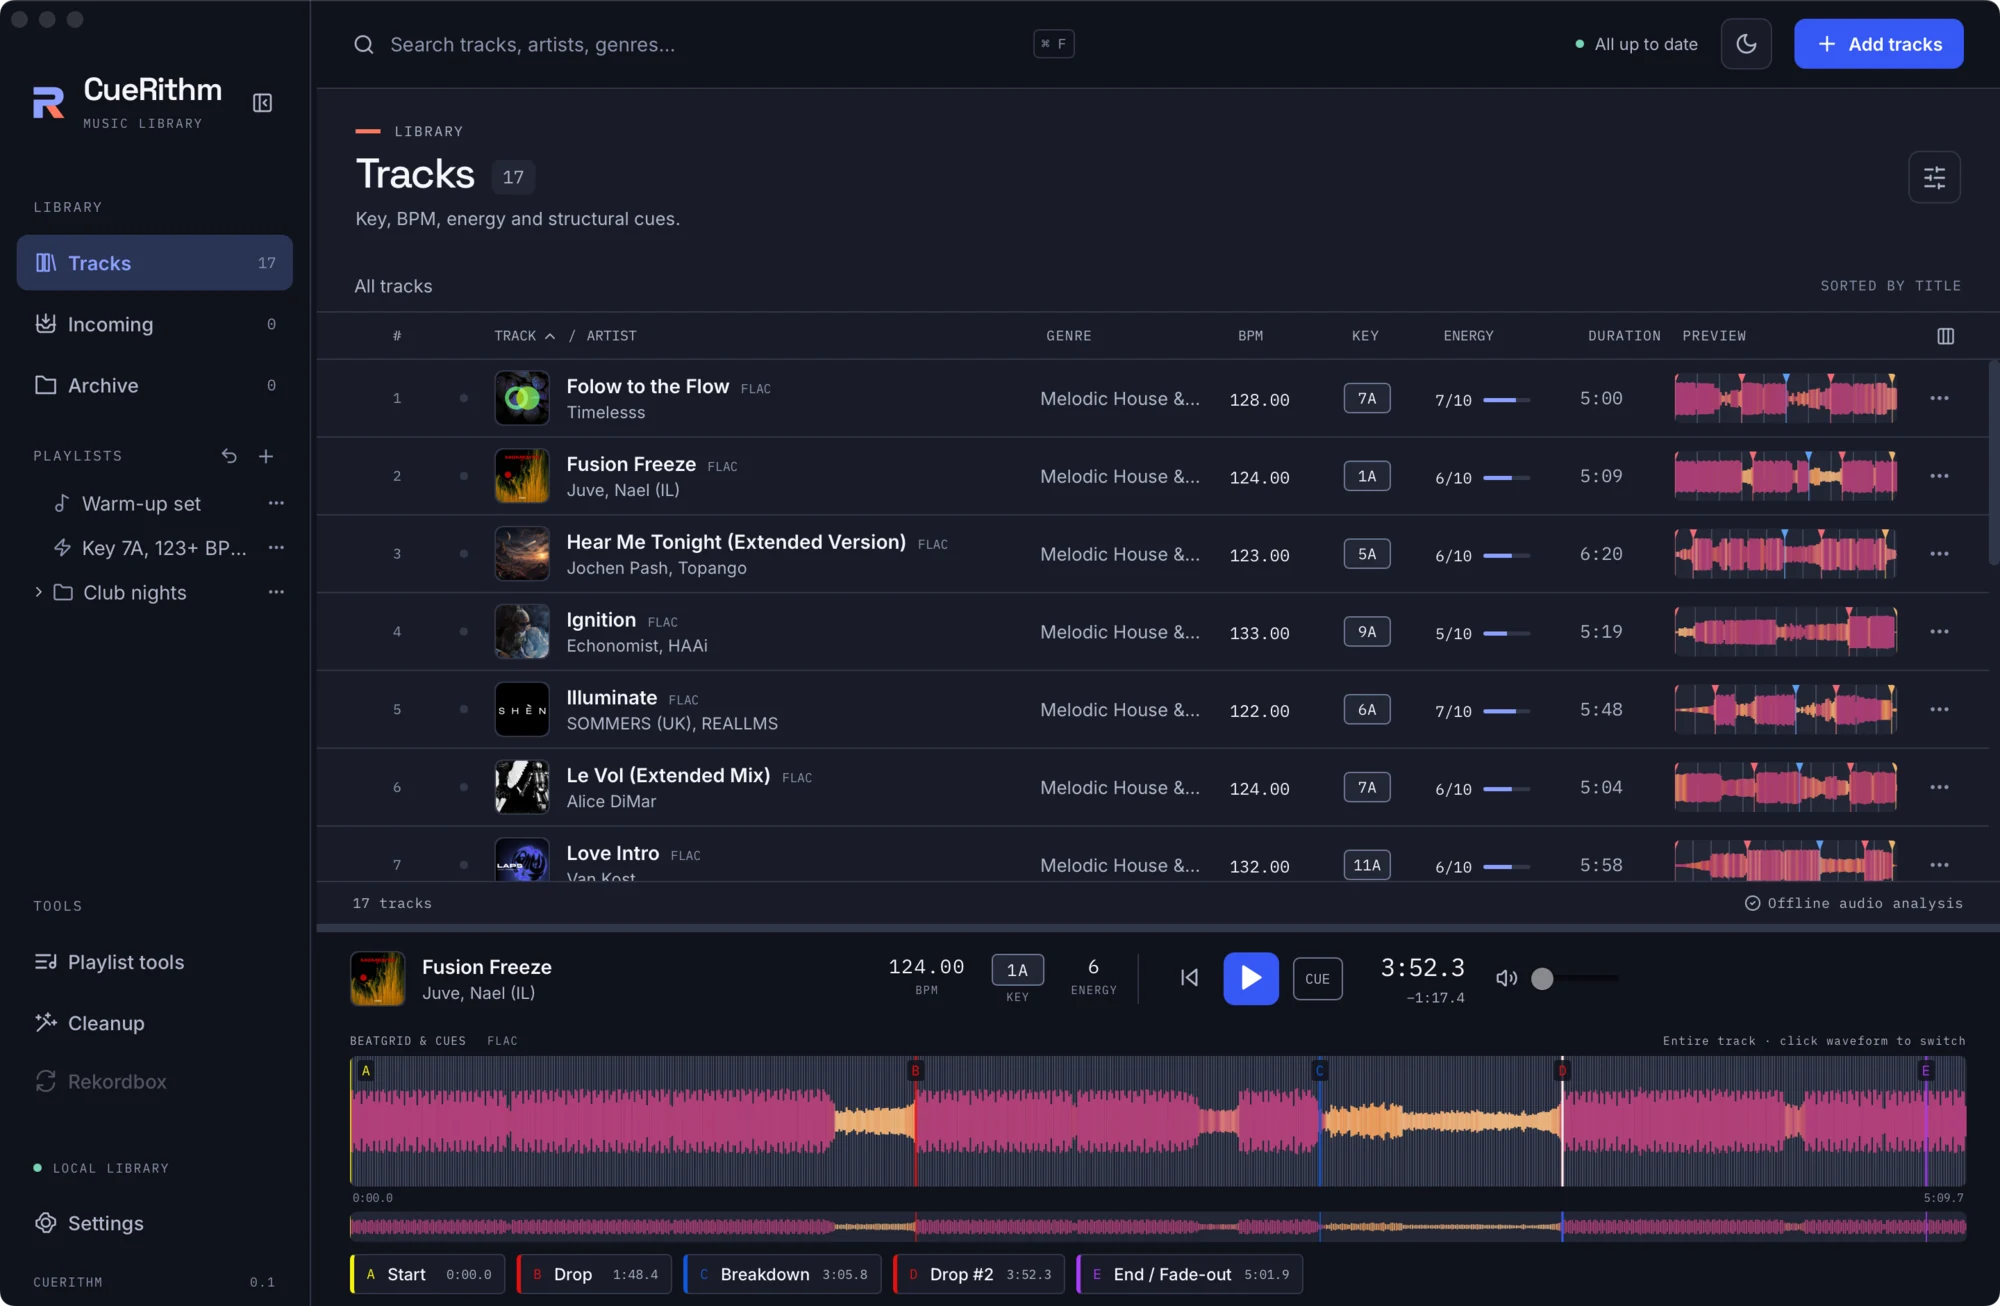Click Illuminate preview waveform
Screen dimensions: 2000x1306
click(1785, 709)
